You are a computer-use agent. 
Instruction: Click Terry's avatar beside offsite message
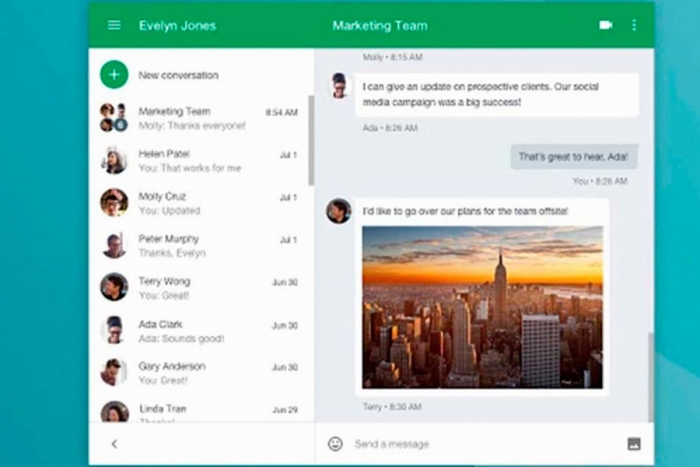339,211
